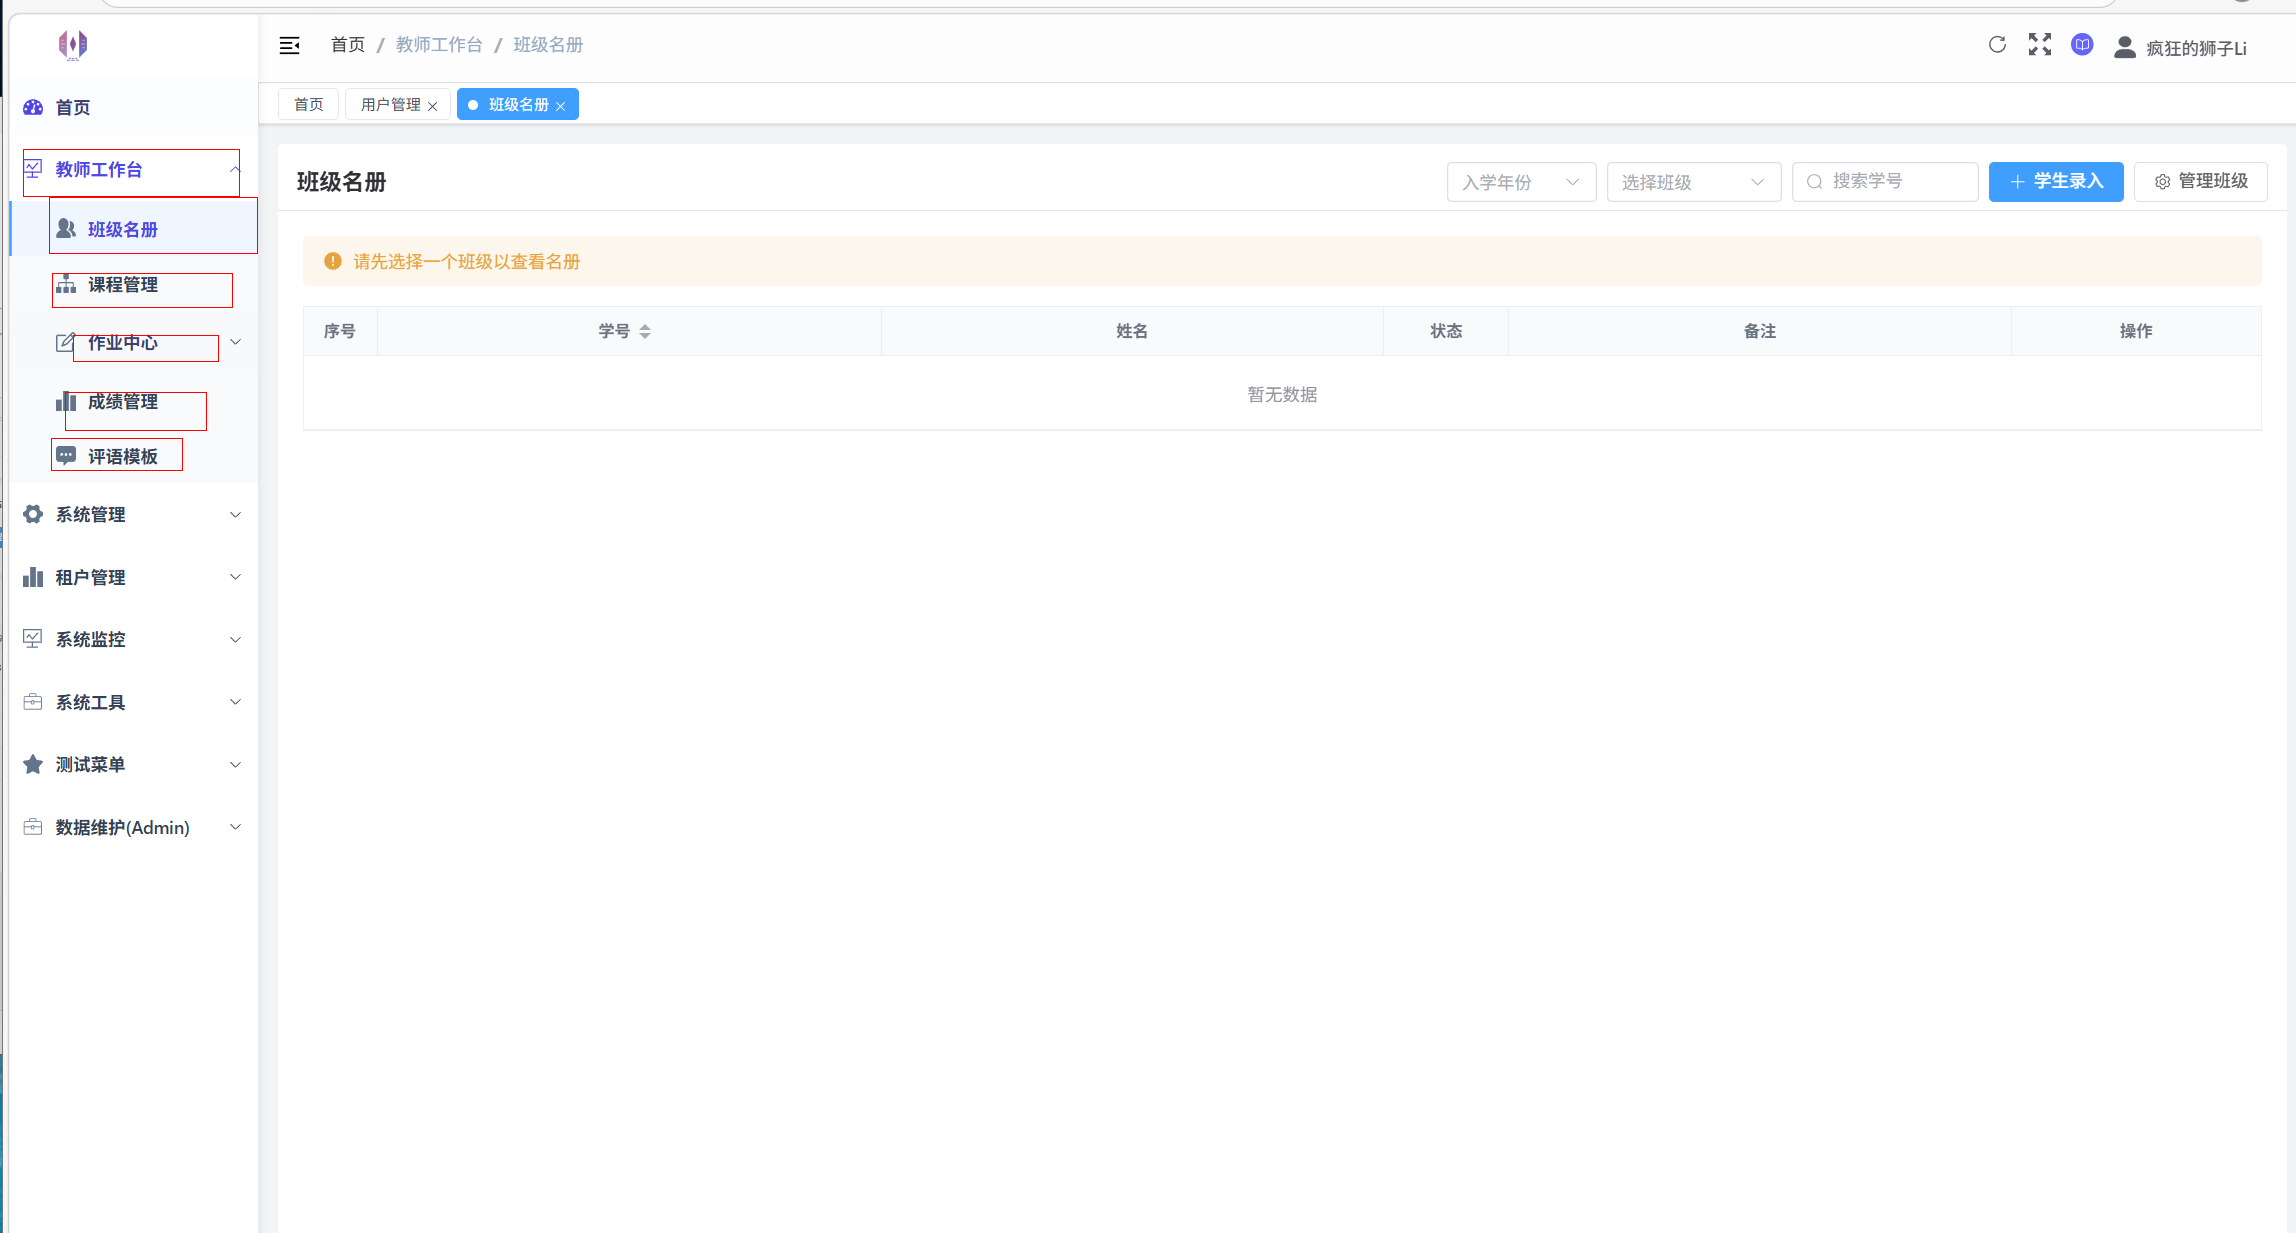Image resolution: width=2296 pixels, height=1233 pixels.
Task: Open the 选择班级 dropdown
Action: tap(1692, 182)
